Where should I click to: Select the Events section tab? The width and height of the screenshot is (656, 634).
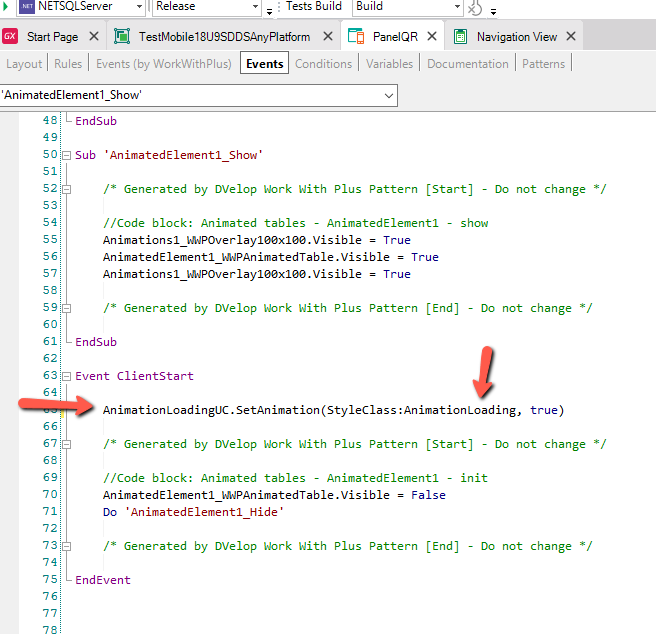tap(264, 63)
